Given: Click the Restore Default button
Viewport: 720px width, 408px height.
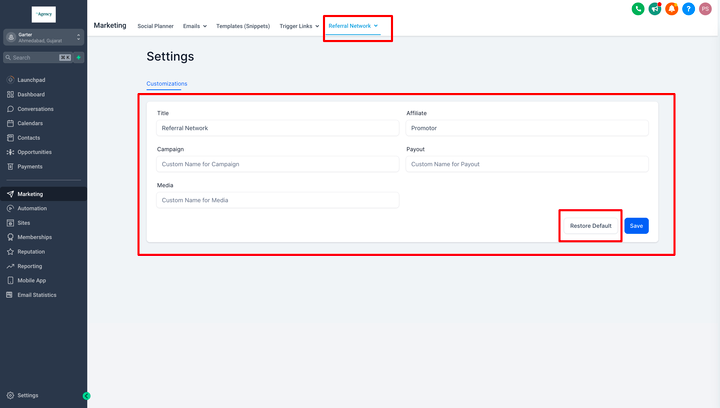Looking at the screenshot, I should (x=590, y=226).
